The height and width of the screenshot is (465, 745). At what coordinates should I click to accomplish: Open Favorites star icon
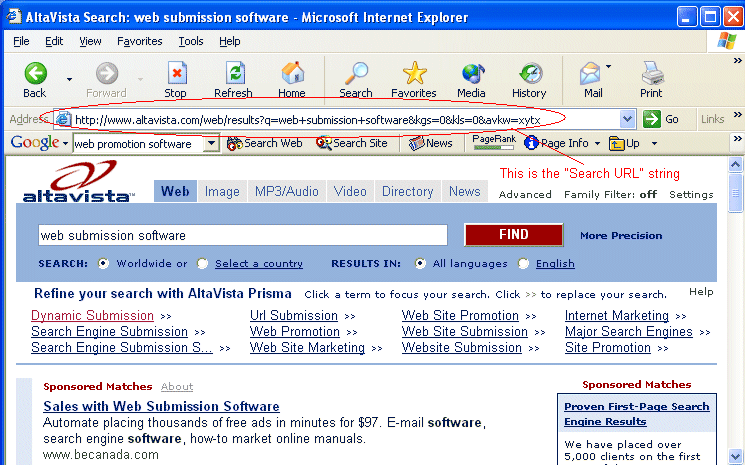coord(414,74)
